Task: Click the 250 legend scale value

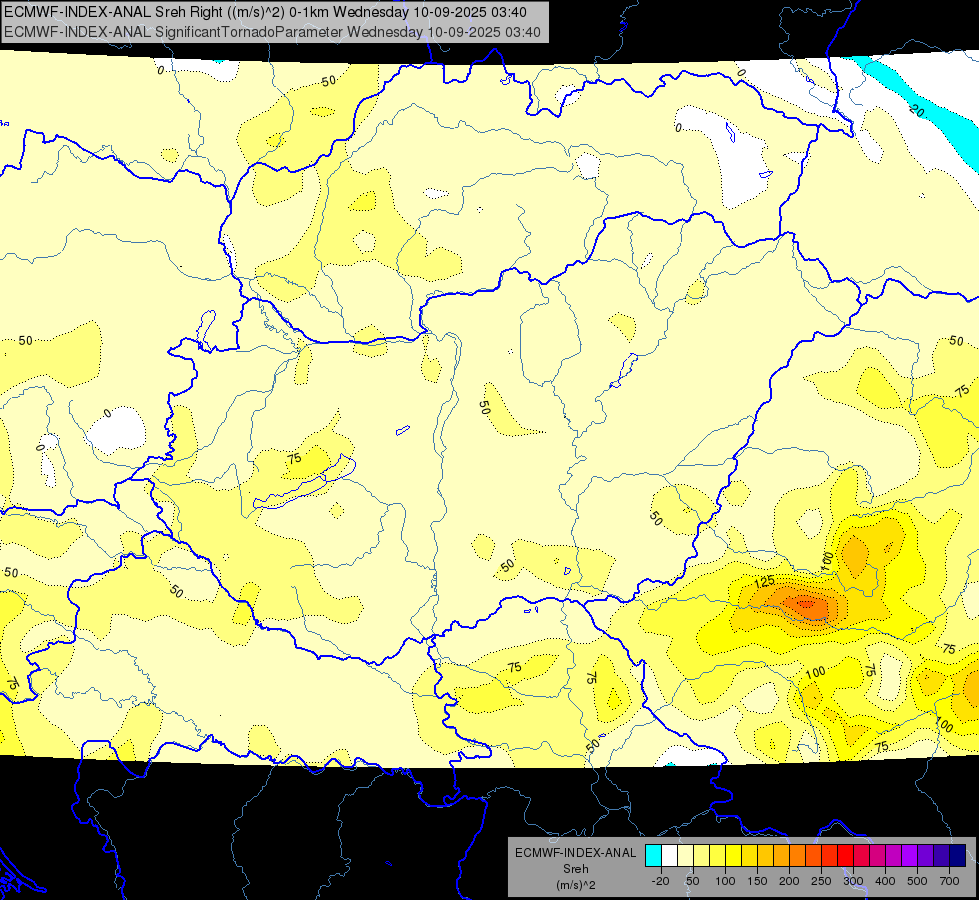Action: pyautogui.click(x=821, y=881)
